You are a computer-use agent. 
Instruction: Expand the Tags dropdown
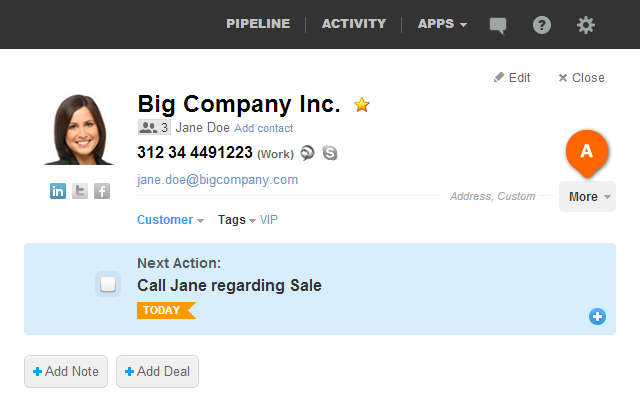click(237, 220)
